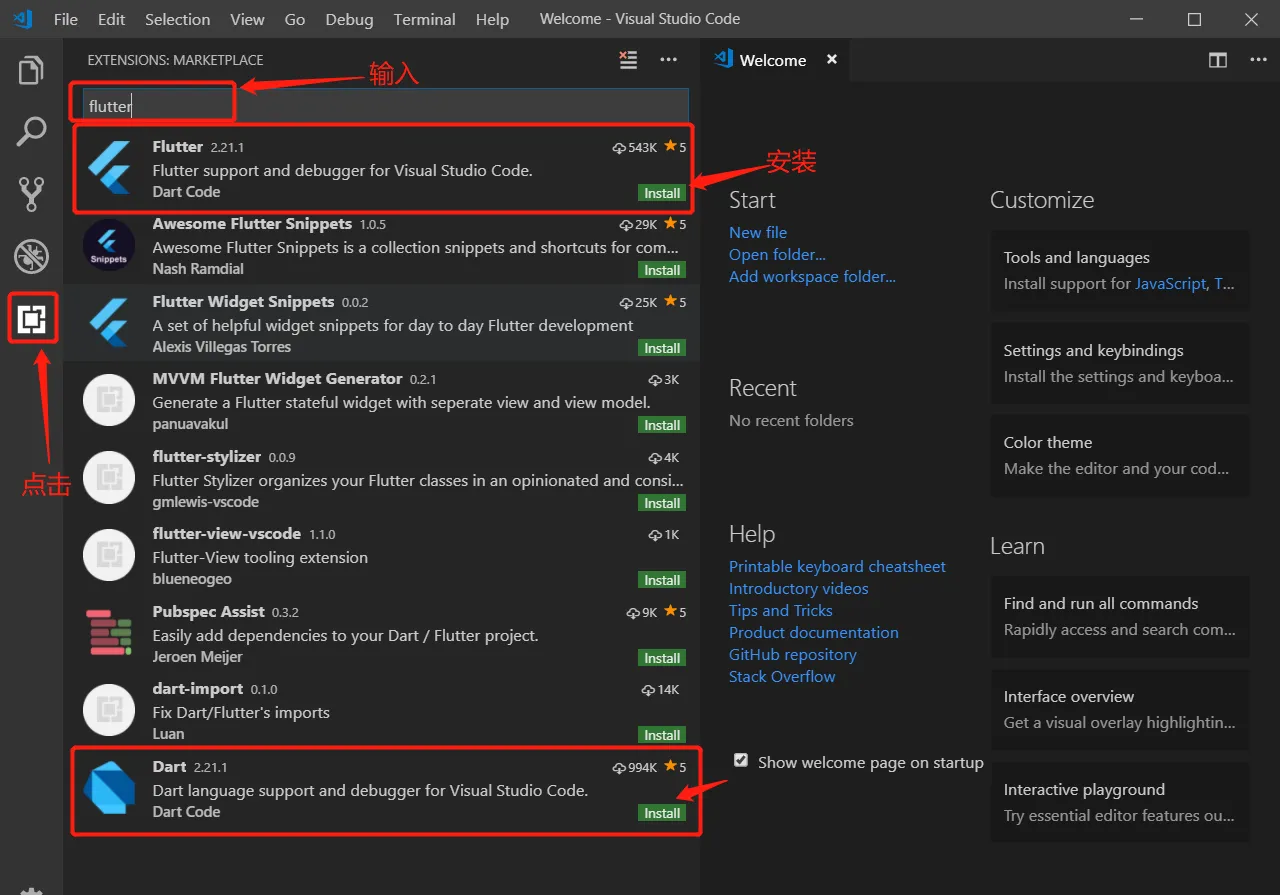Screen dimensions: 1280x895
Task: Select the Extensions icon in activity bar
Action: (x=32, y=319)
